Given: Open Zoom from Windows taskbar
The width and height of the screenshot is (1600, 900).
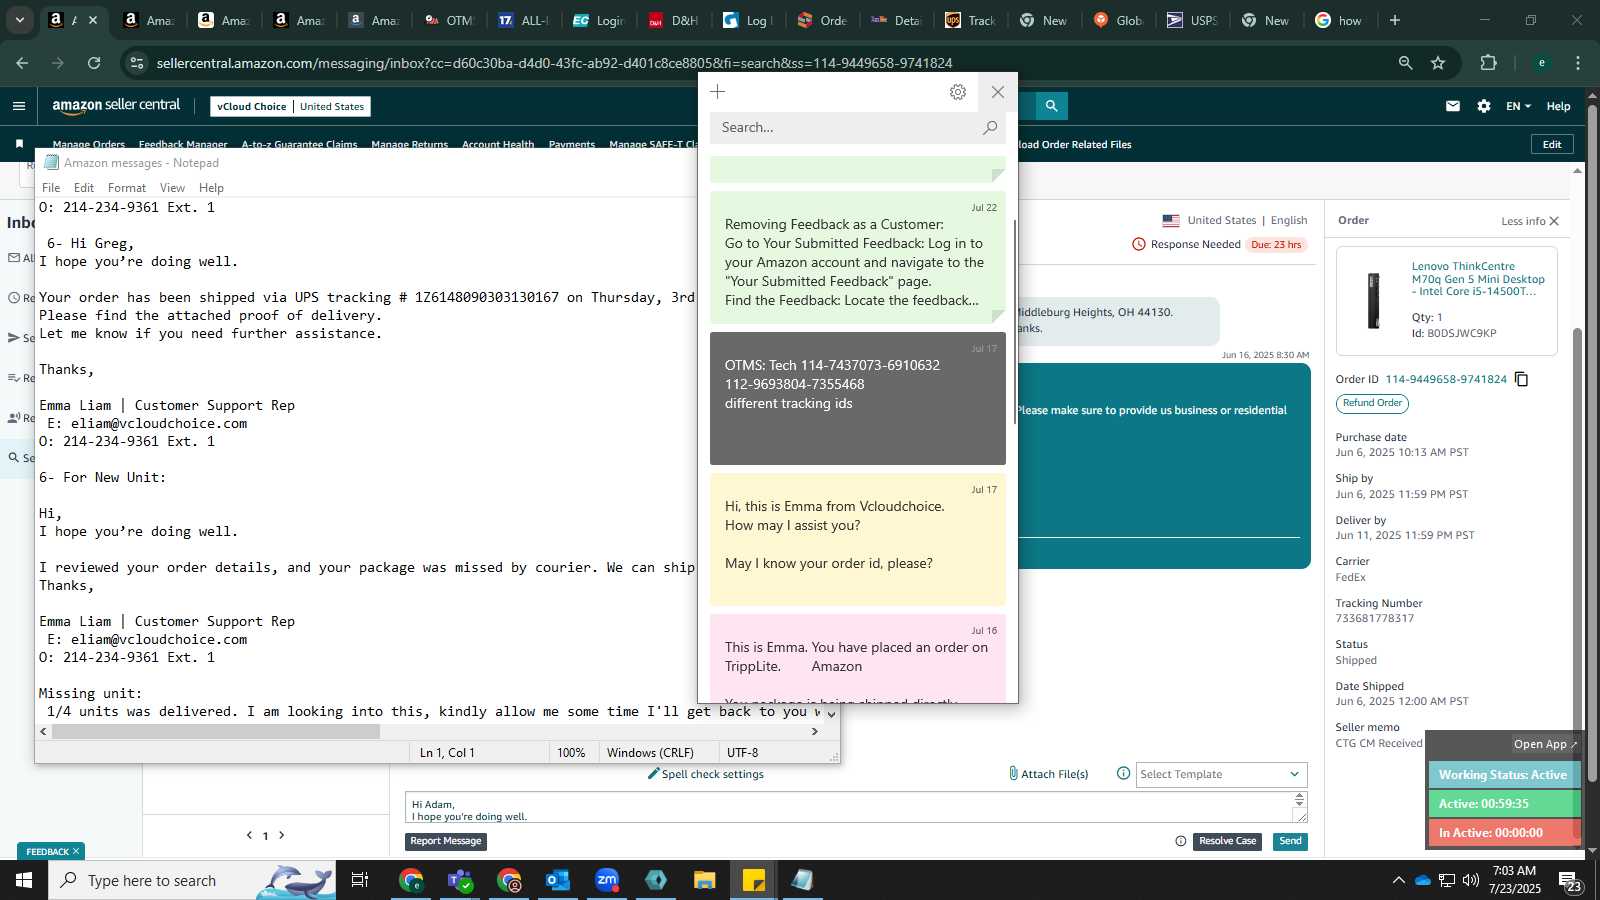Looking at the screenshot, I should tap(607, 880).
